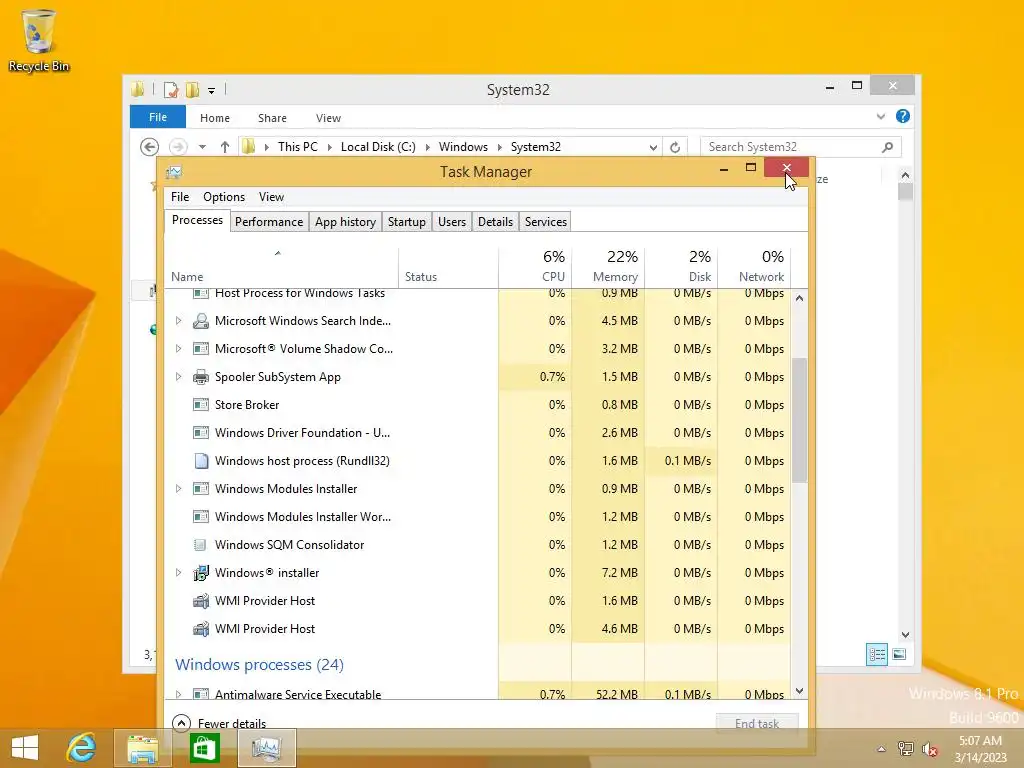Screen dimensions: 1024x768
Task: Open the Explorer Home ribbon tab
Action: click(215, 118)
